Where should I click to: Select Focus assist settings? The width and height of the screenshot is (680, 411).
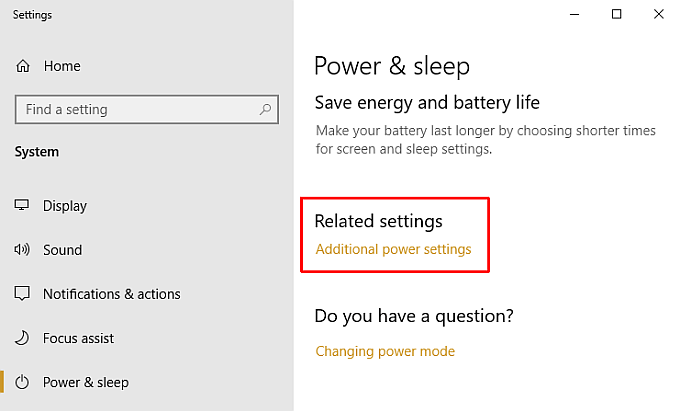tap(78, 338)
